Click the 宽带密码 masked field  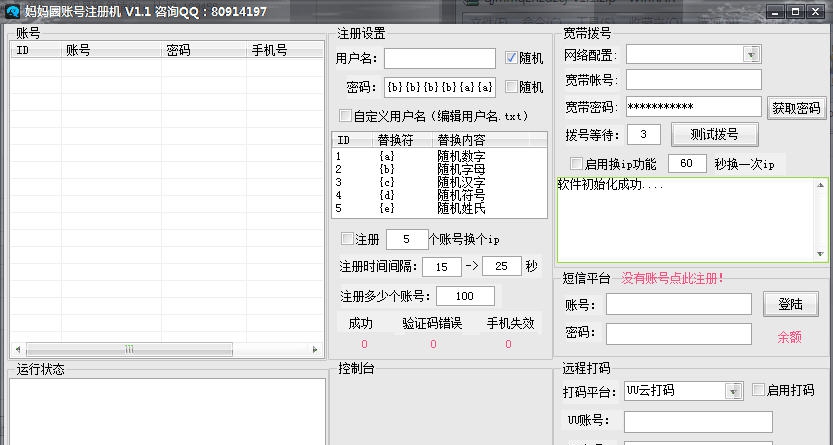pyautogui.click(x=694, y=107)
